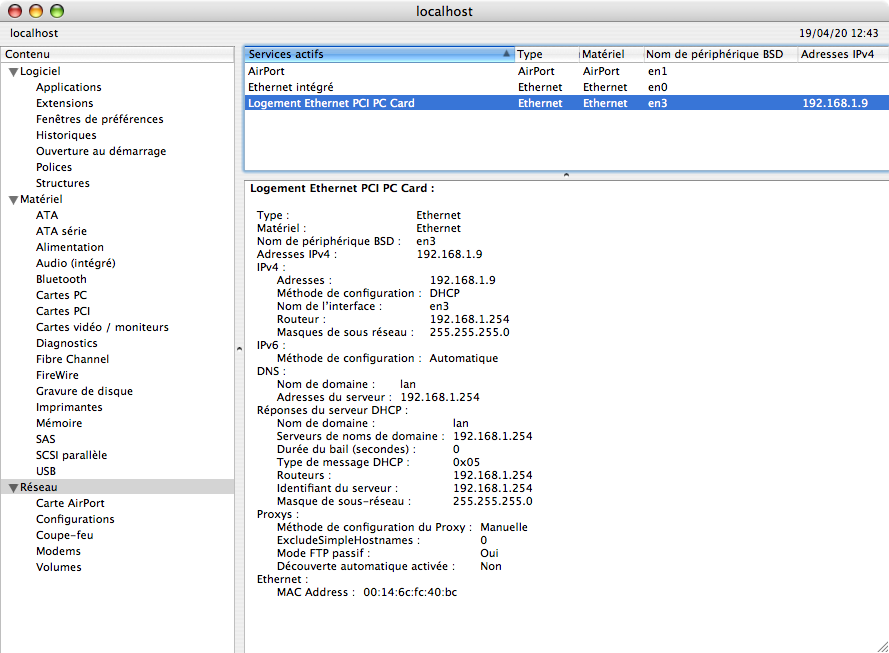Screen dimensions: 889x653
Task: Collapse the Réseau tree section
Action: pos(14,488)
